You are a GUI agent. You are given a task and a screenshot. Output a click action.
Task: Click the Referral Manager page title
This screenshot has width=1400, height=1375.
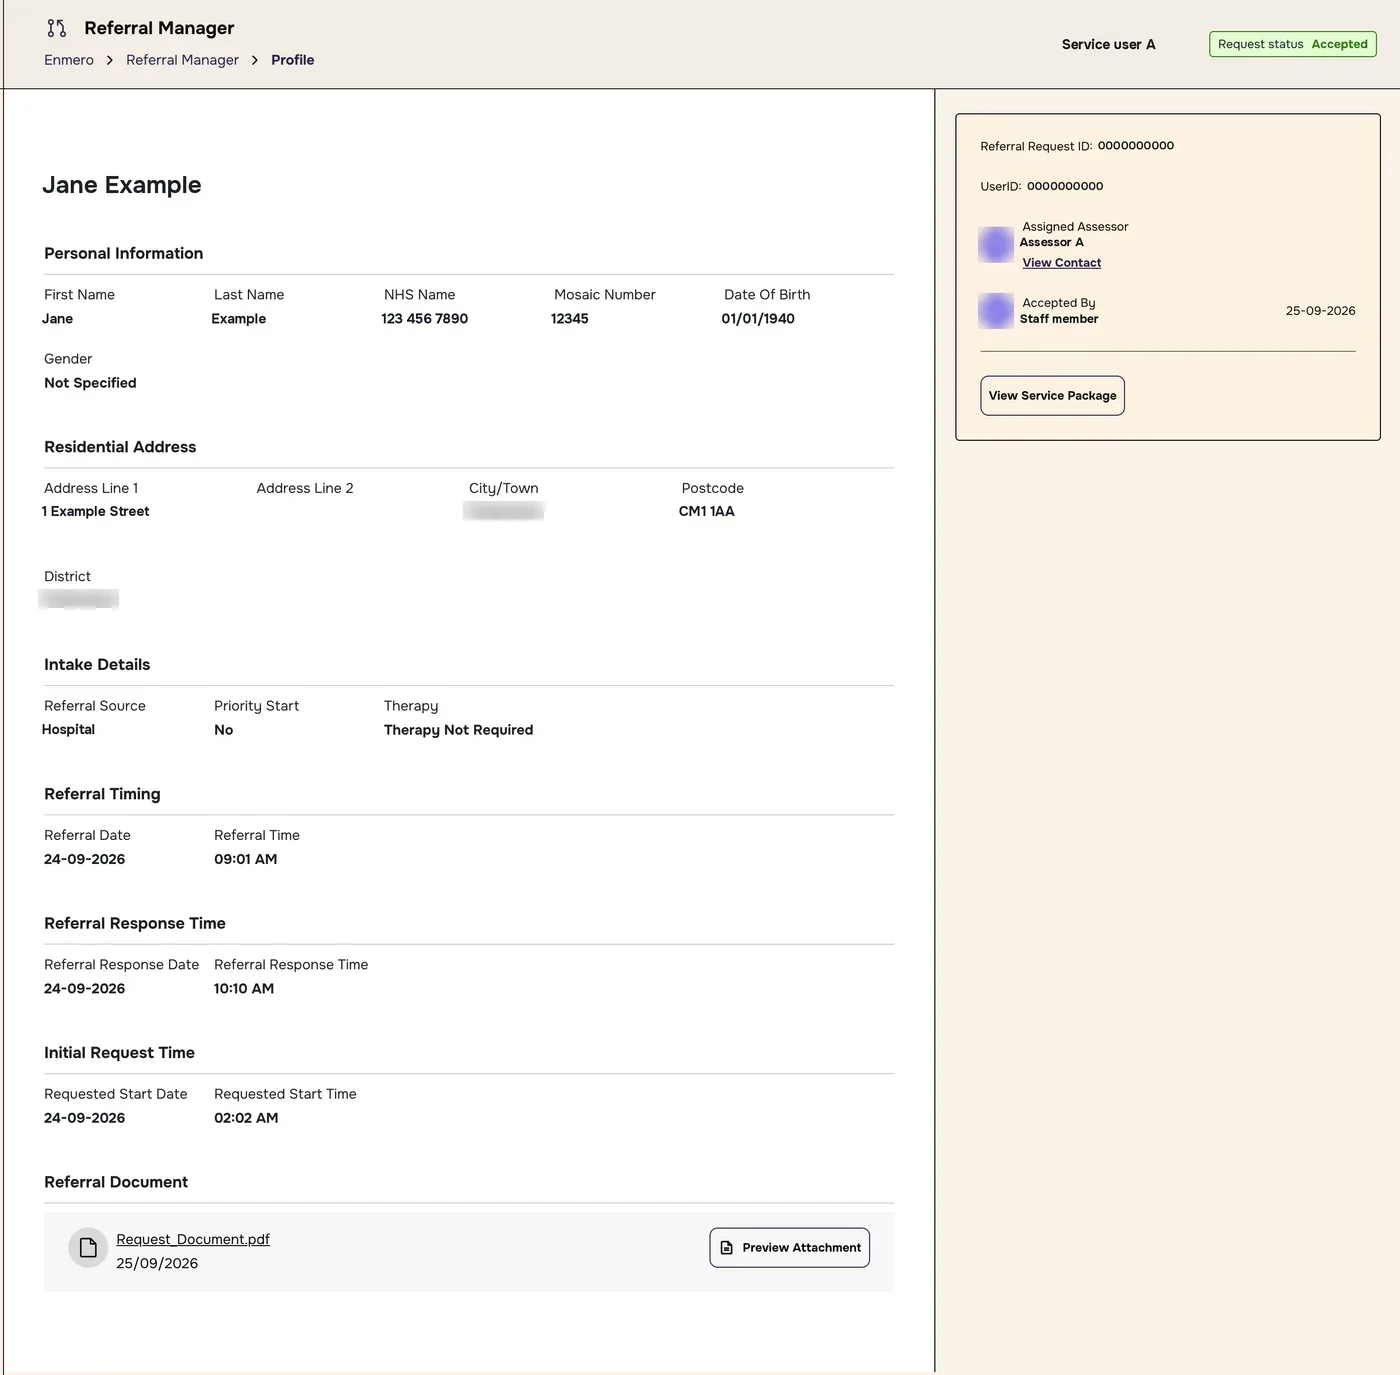159,28
